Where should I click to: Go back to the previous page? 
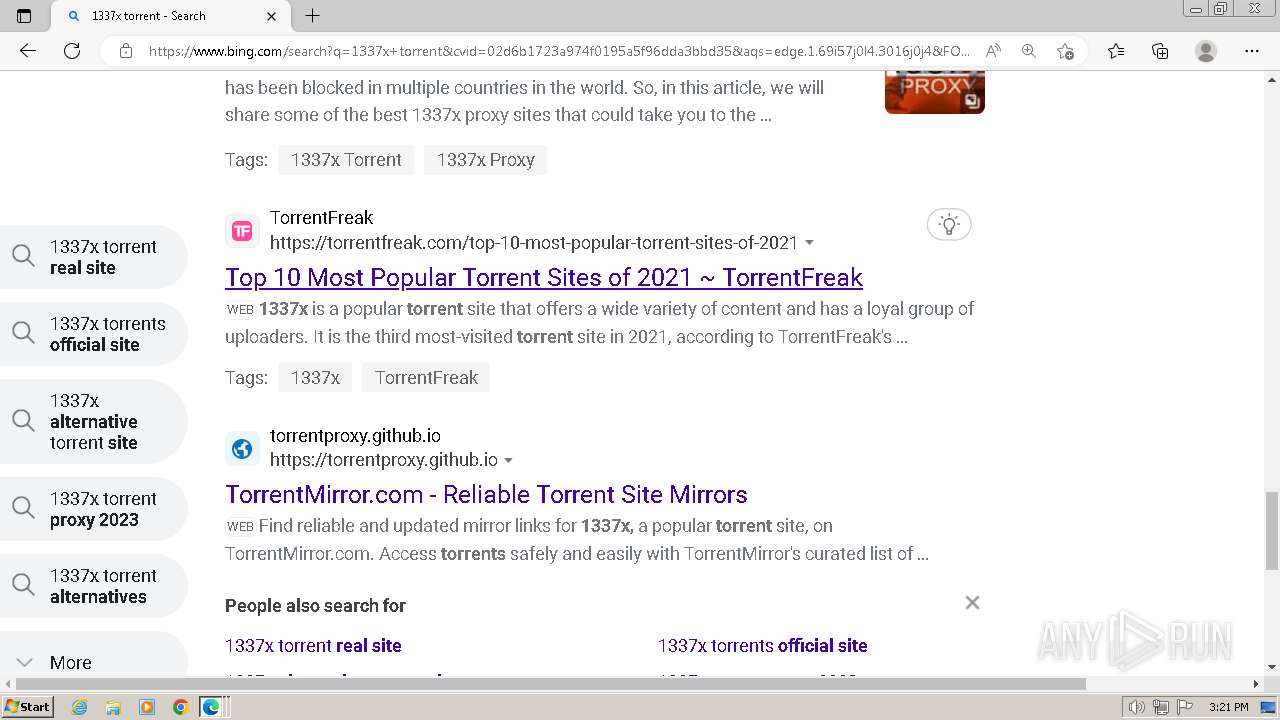click(28, 51)
